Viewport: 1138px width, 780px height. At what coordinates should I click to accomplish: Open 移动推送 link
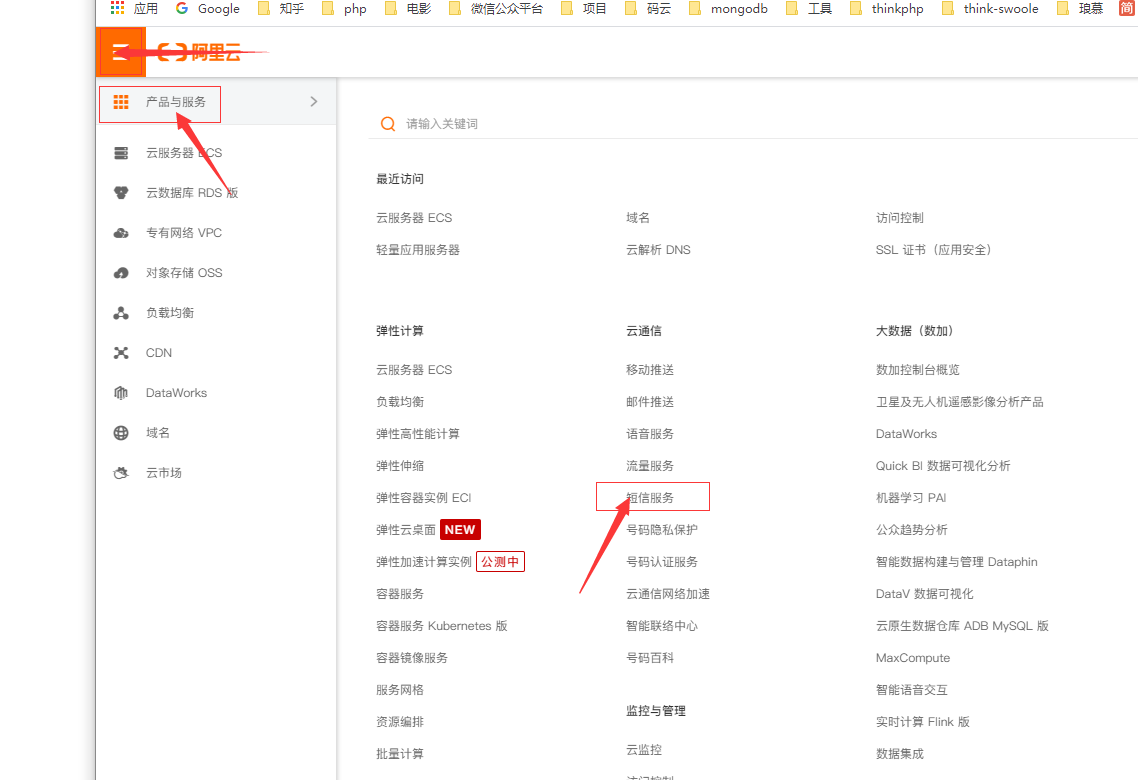click(x=650, y=370)
